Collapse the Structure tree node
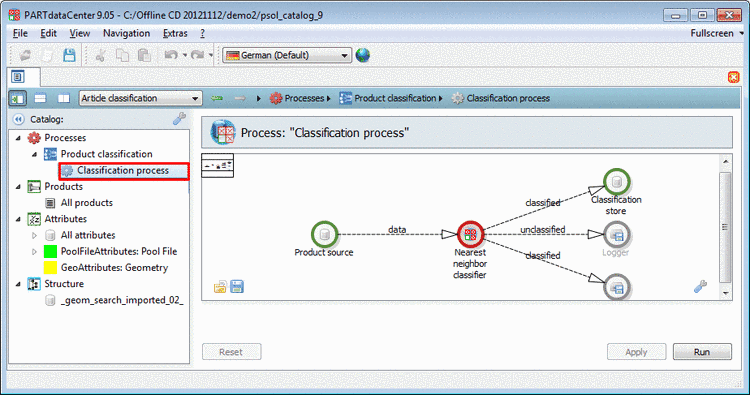Viewport: 750px width, 395px height. [18, 284]
